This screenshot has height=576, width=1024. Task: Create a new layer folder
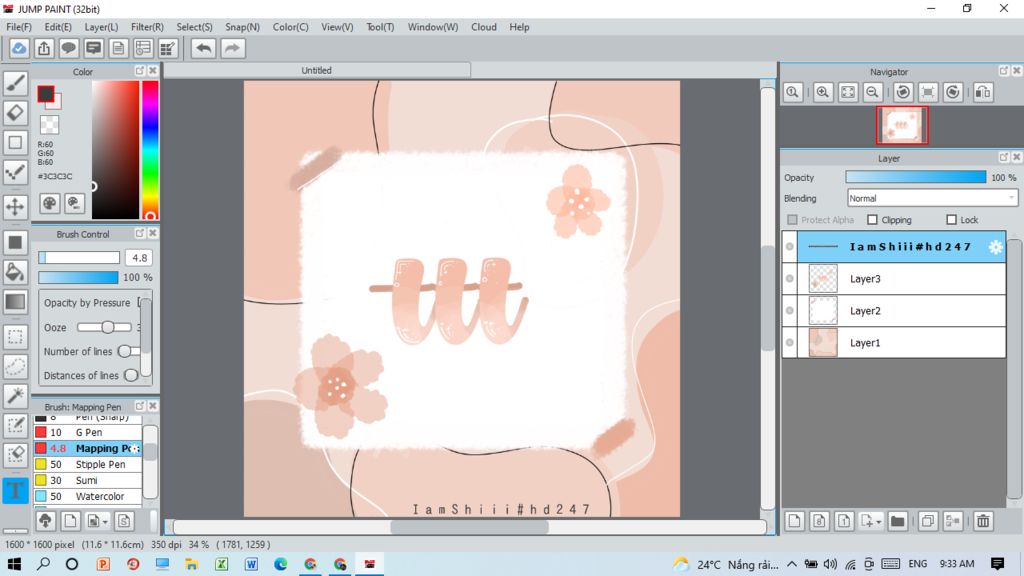(x=898, y=520)
